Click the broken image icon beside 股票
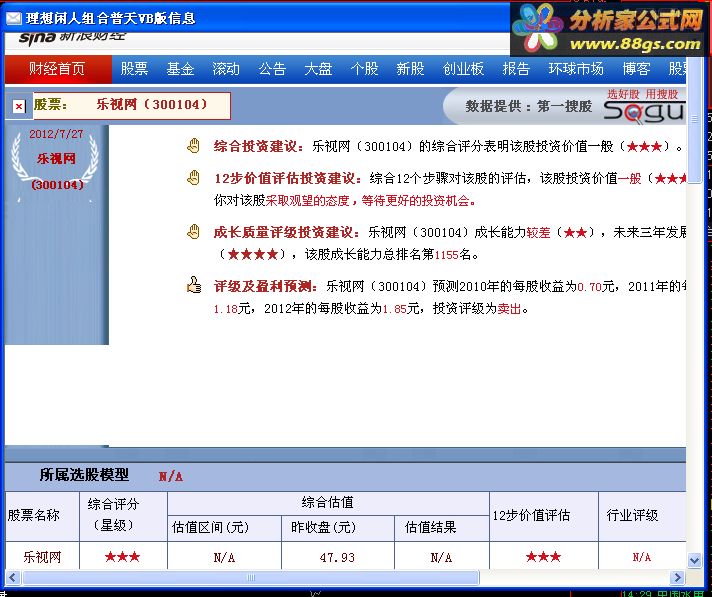Image resolution: width=712 pixels, height=597 pixels. [x=19, y=107]
